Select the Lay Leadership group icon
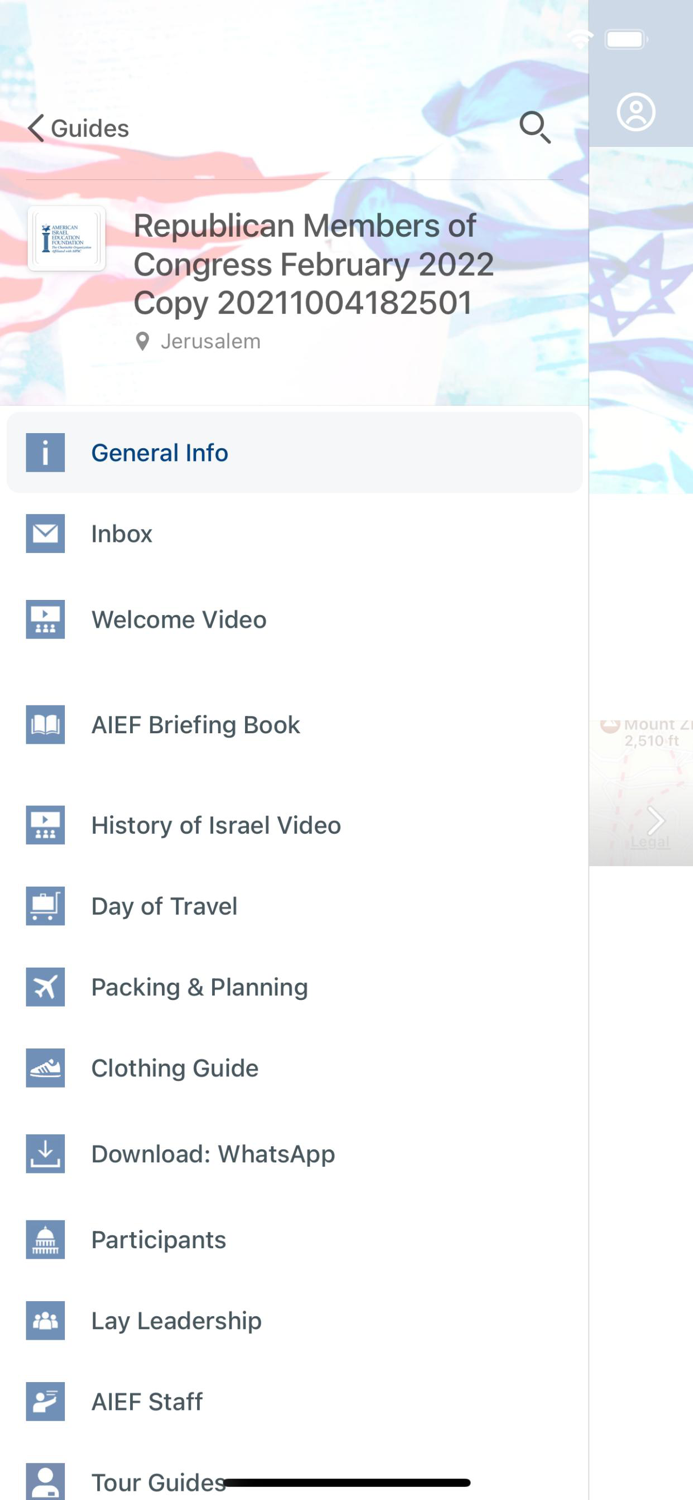 tap(45, 1320)
